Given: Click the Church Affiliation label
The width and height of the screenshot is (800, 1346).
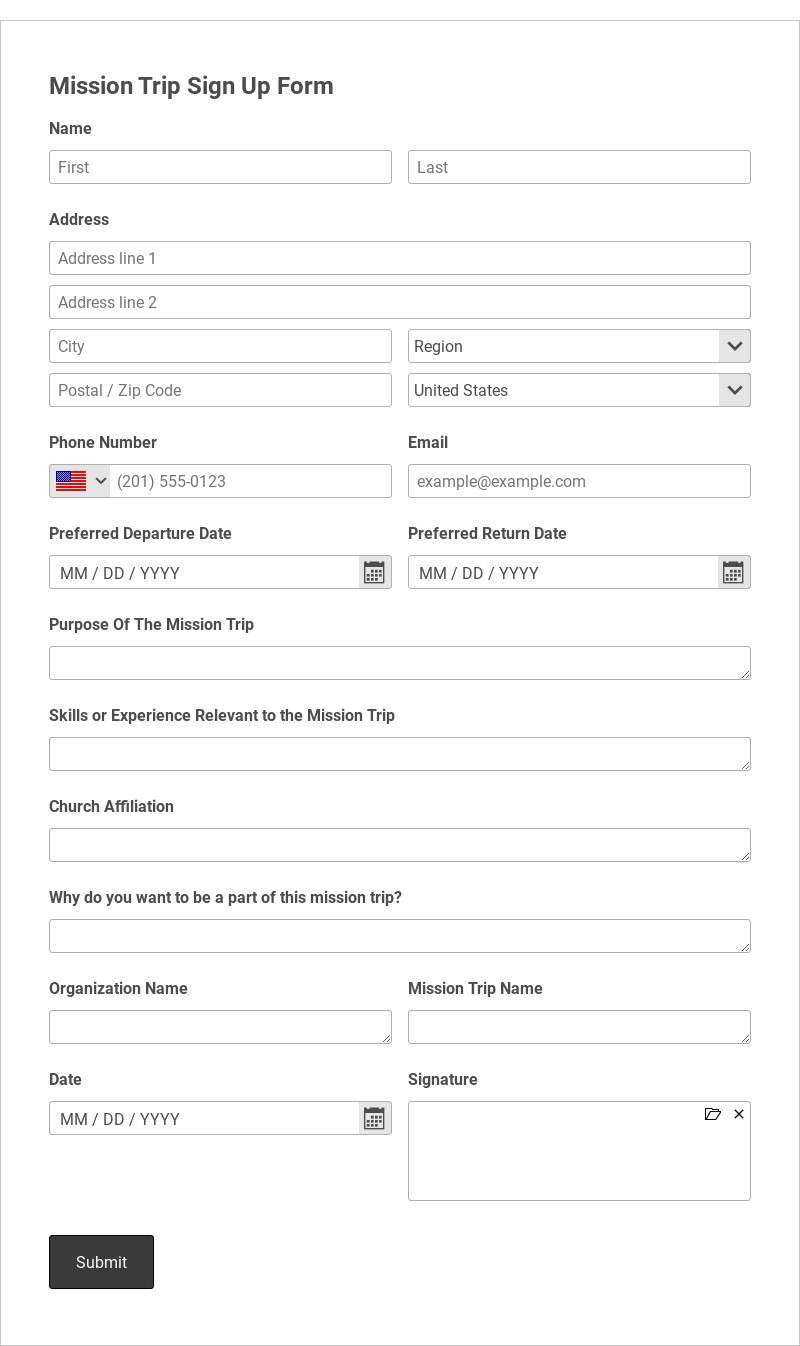Looking at the screenshot, I should pos(111,806).
